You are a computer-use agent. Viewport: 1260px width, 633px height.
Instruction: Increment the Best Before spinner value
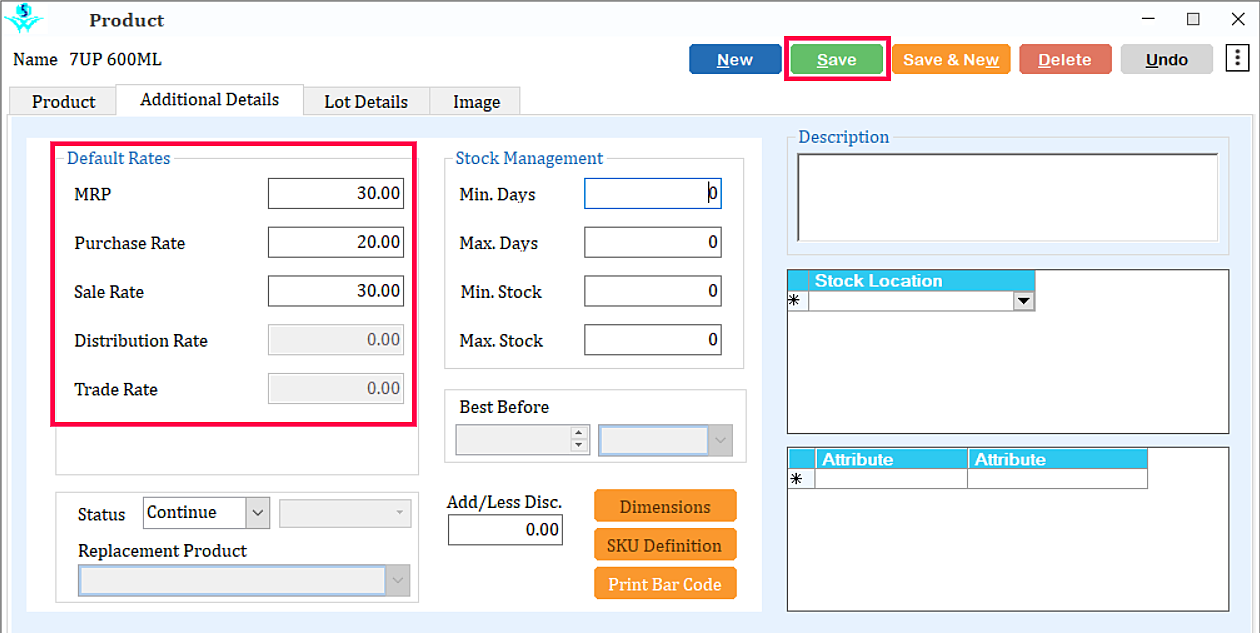point(578,434)
